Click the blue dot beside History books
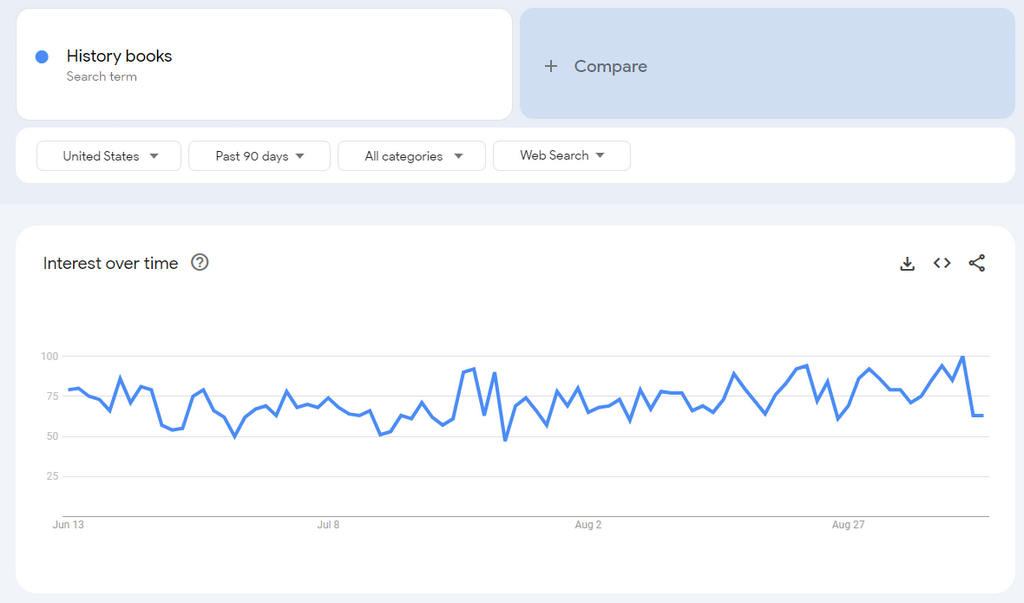 click(39, 56)
